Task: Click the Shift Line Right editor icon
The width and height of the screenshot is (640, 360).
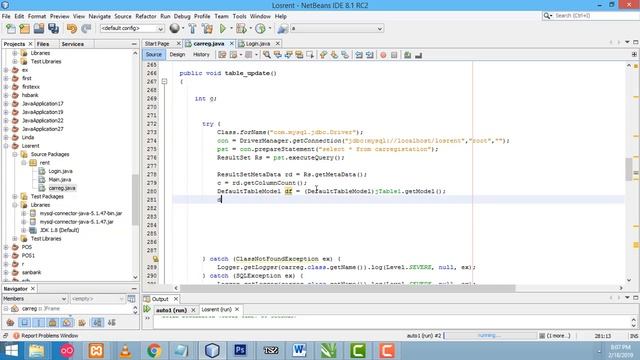Action: 370,55
